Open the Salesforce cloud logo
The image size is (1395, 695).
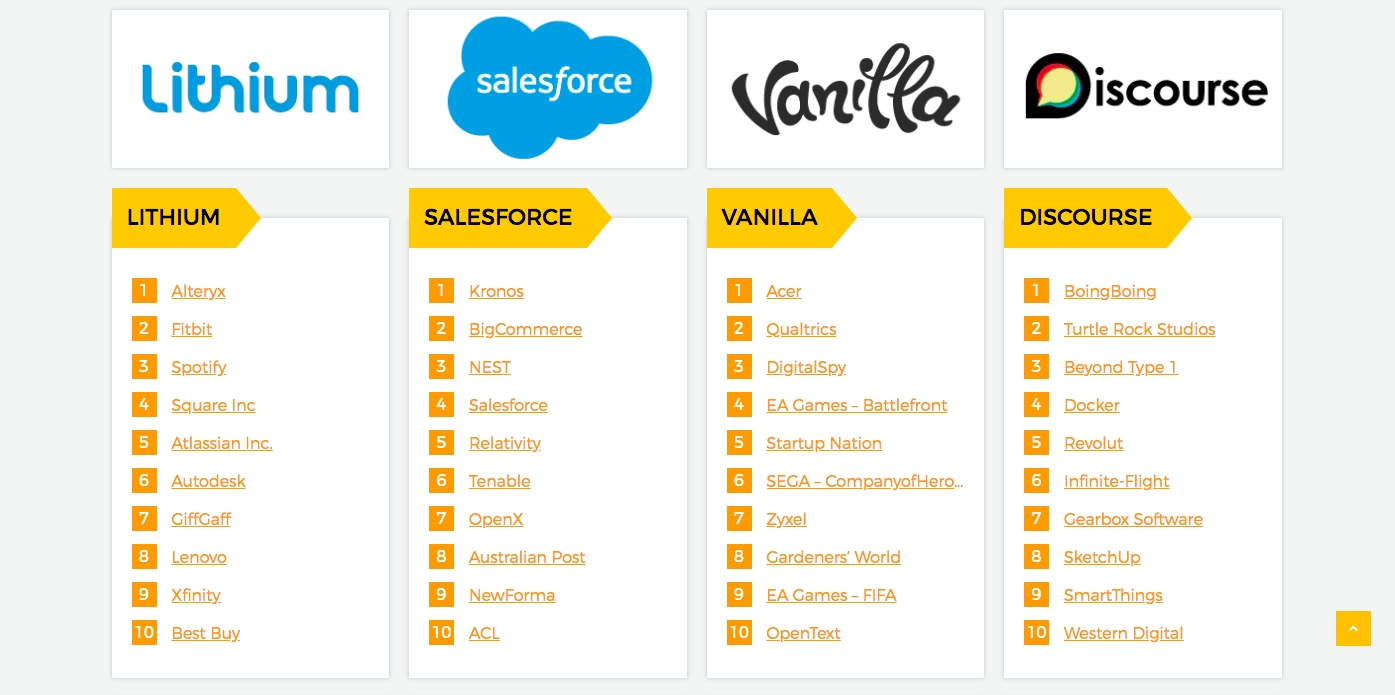(548, 89)
